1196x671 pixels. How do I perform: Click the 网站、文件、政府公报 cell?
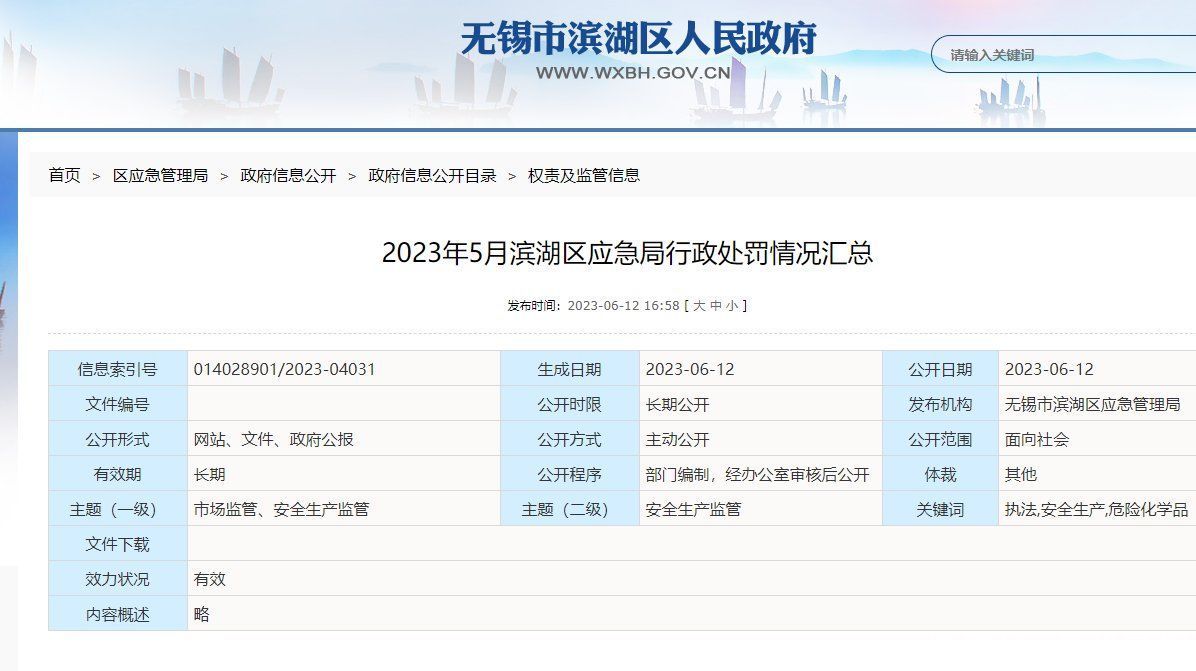(x=344, y=439)
